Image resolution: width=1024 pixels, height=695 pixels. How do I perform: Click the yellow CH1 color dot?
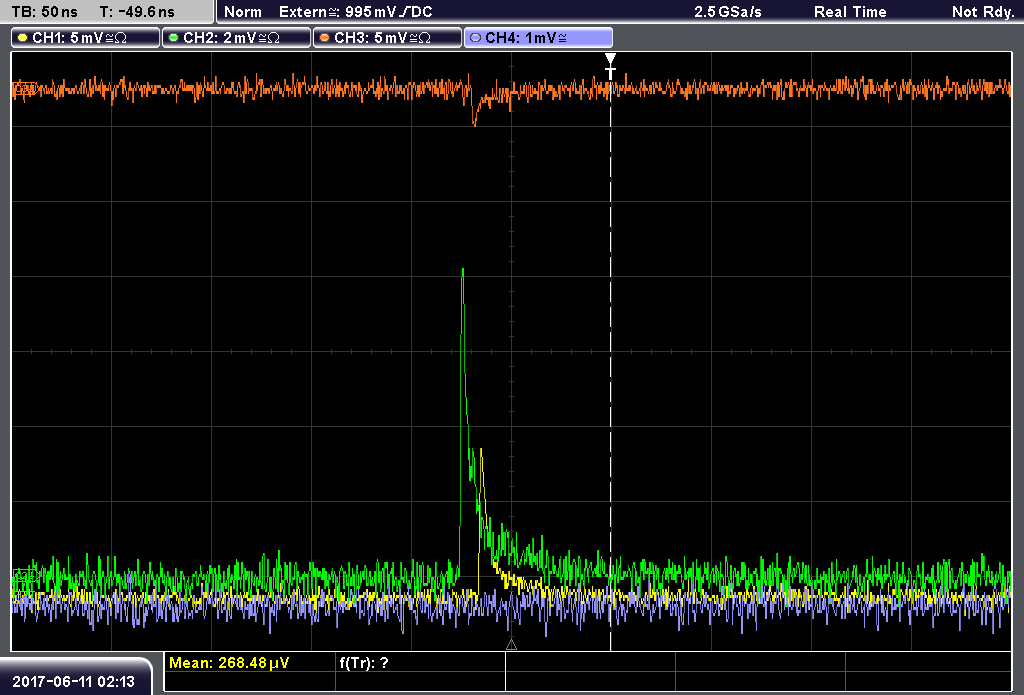pyautogui.click(x=23, y=38)
